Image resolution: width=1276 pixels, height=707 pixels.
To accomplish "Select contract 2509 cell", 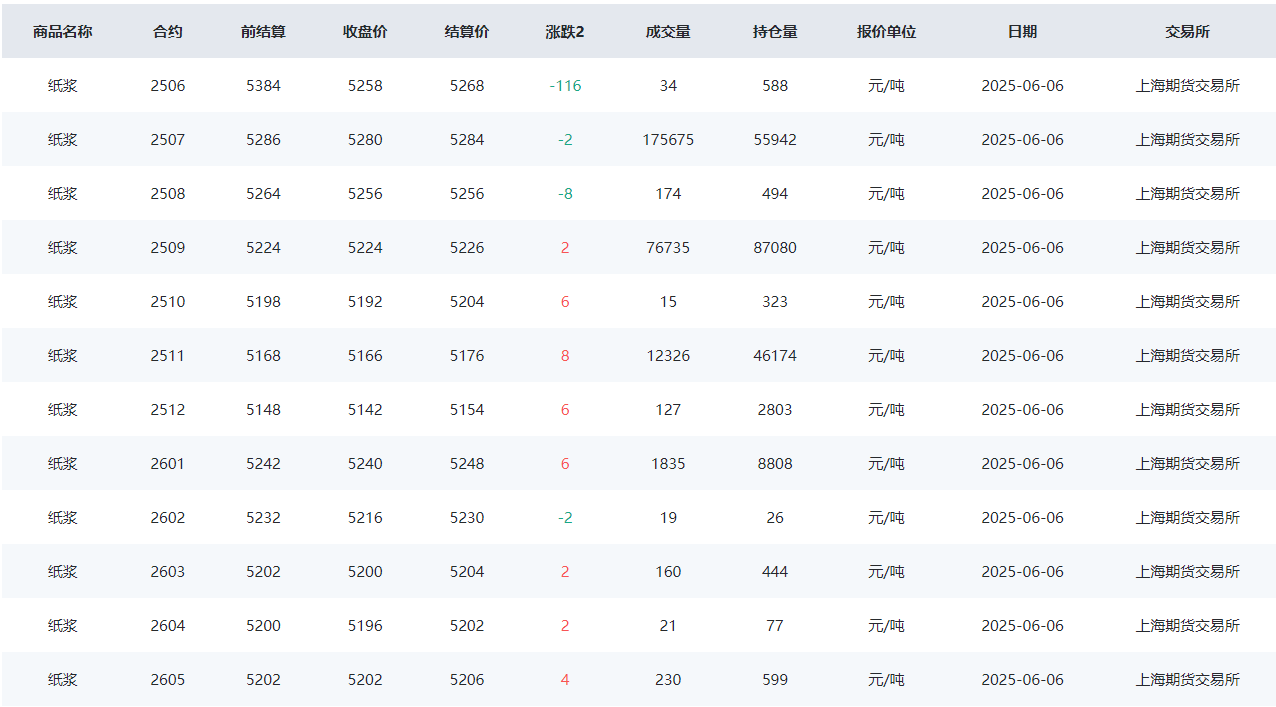I will 168,248.
